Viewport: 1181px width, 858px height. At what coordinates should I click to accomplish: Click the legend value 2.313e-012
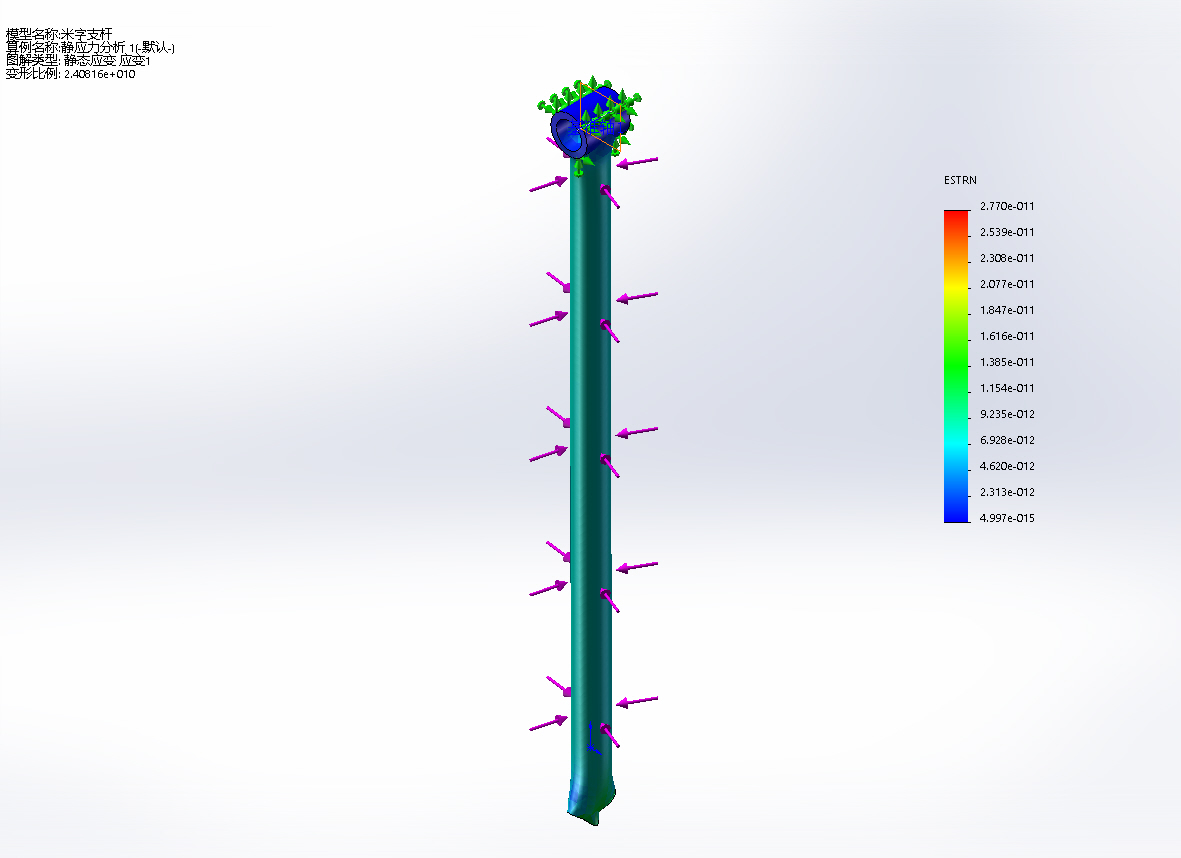coord(1007,492)
